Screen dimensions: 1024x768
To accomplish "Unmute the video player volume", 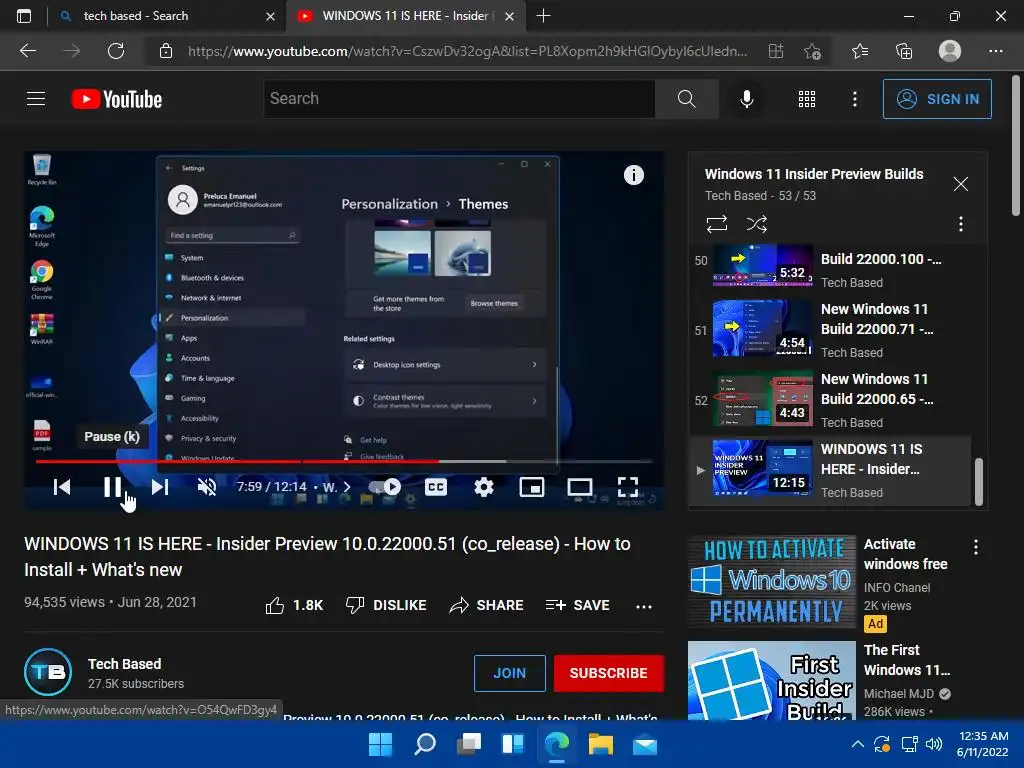I will (206, 487).
